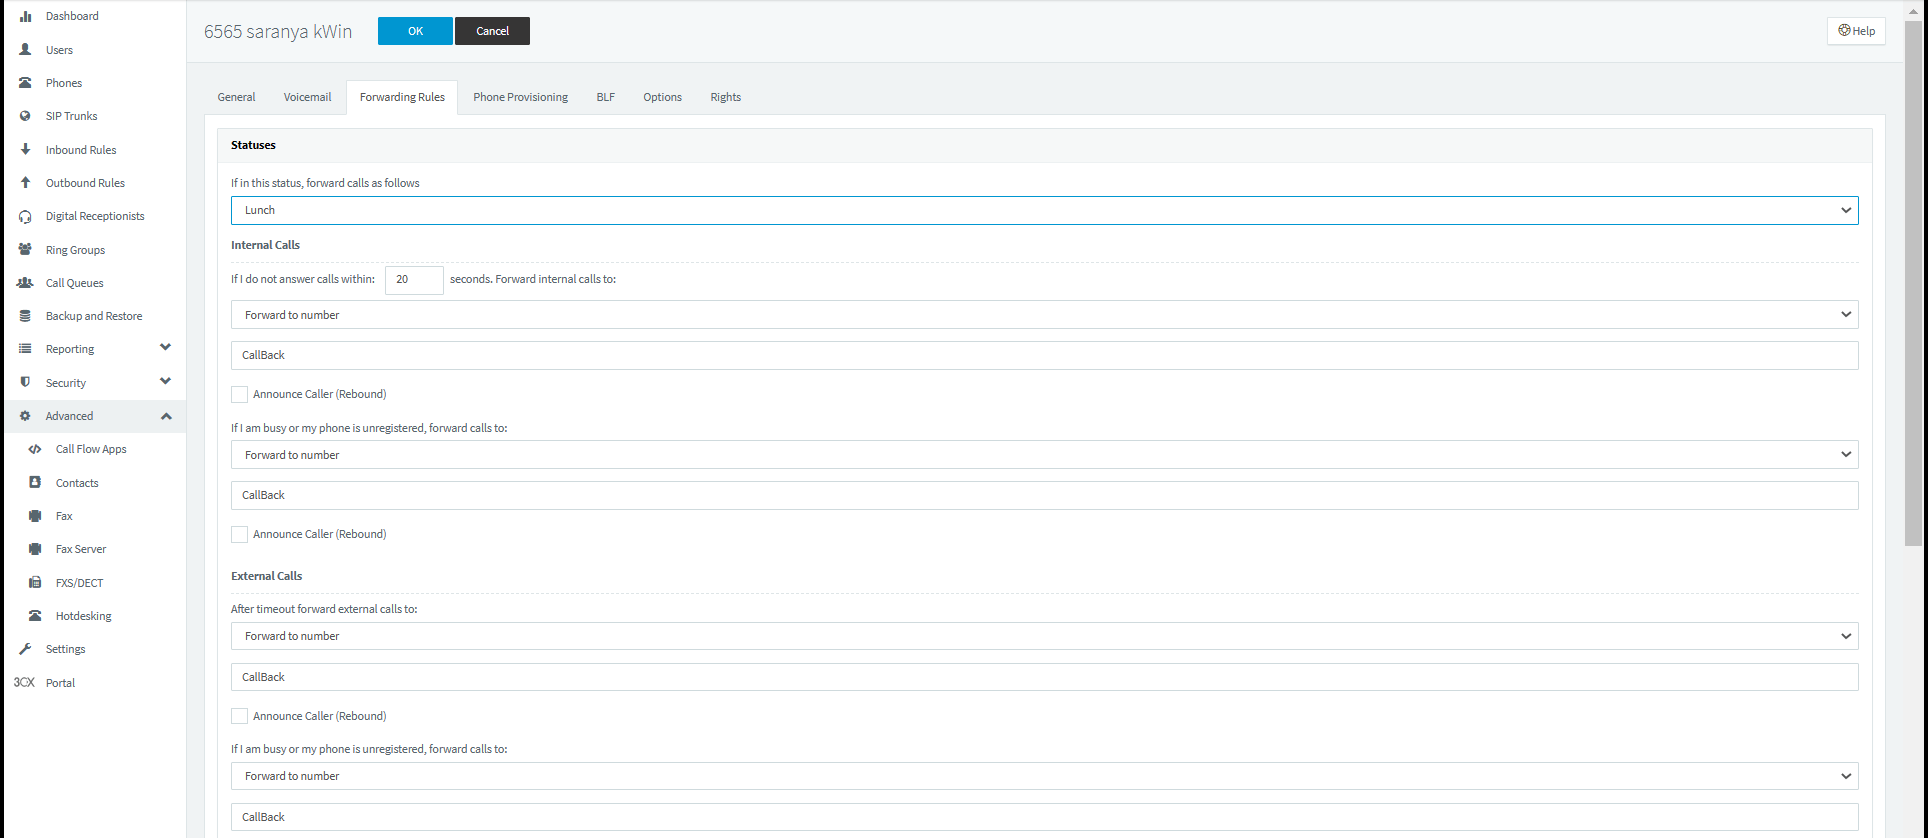Click the Contacts address book icon

(x=35, y=482)
